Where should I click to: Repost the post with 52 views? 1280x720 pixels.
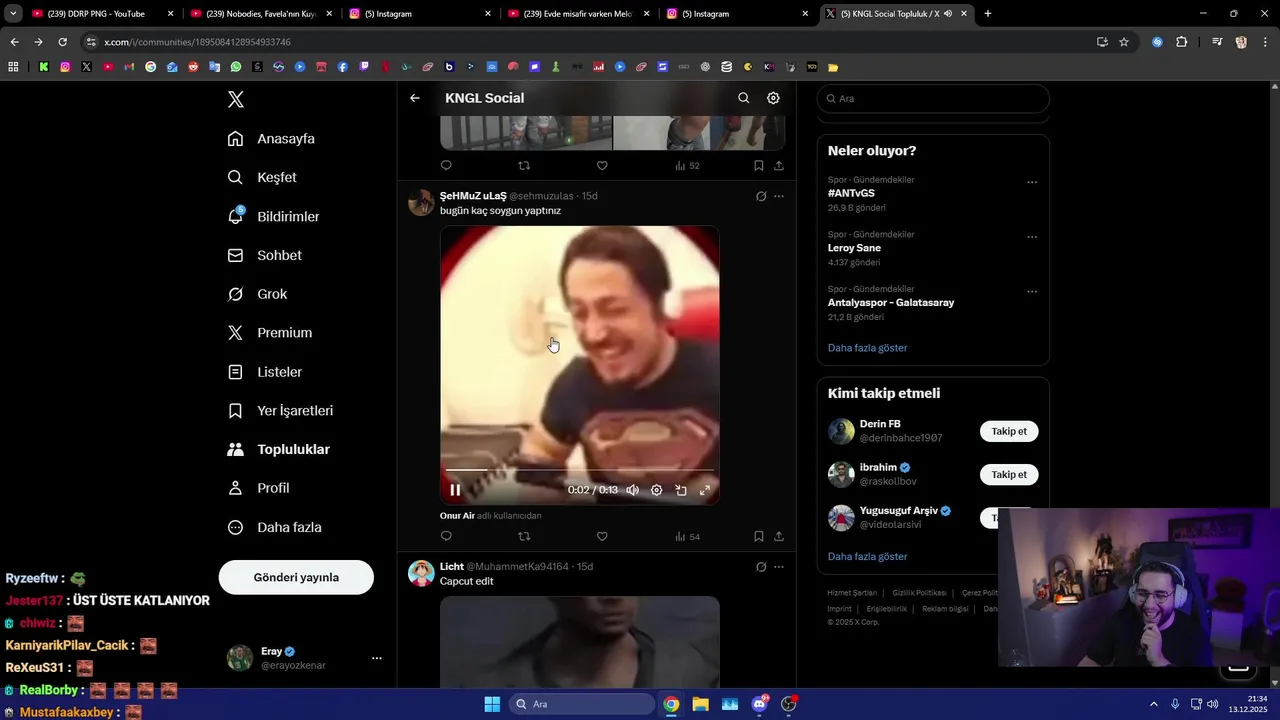[x=524, y=166]
